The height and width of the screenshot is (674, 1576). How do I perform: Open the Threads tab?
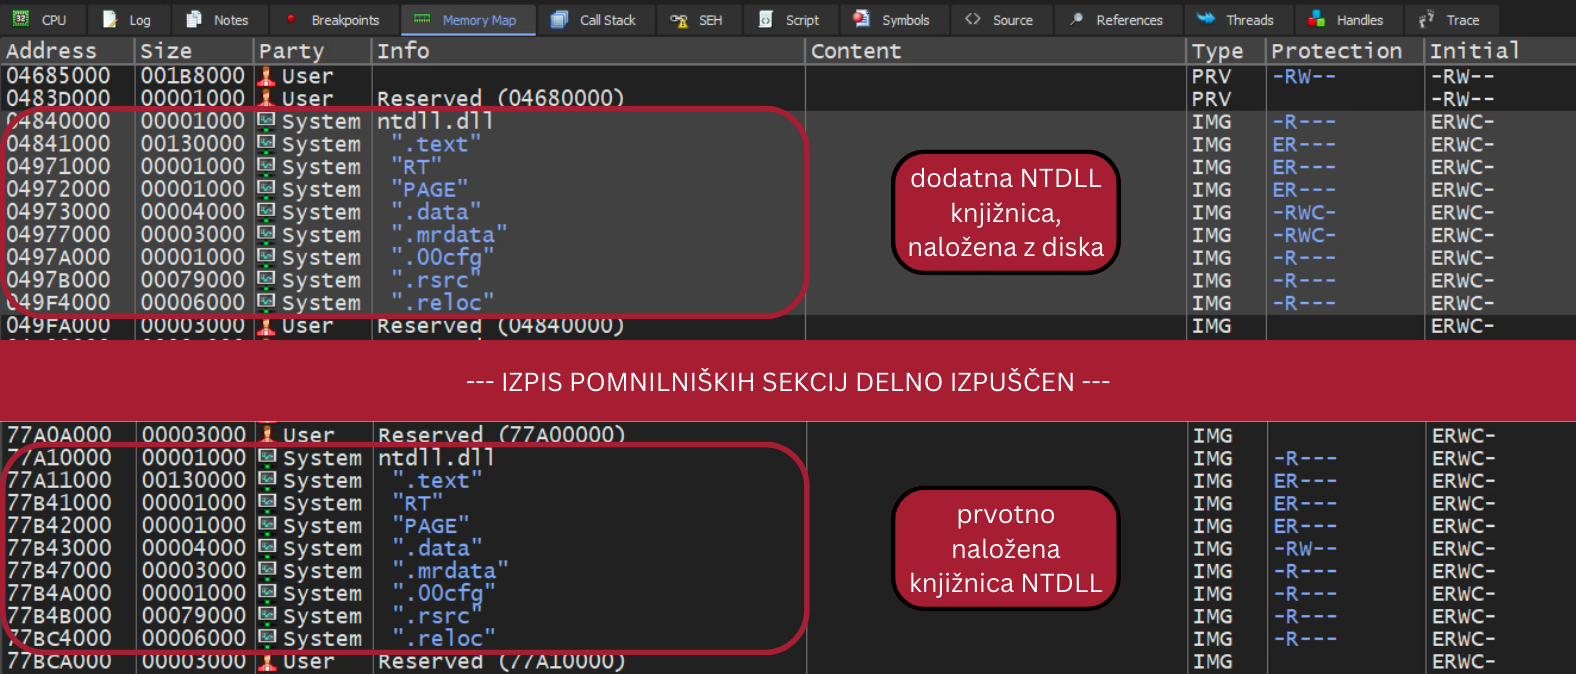tap(1236, 19)
